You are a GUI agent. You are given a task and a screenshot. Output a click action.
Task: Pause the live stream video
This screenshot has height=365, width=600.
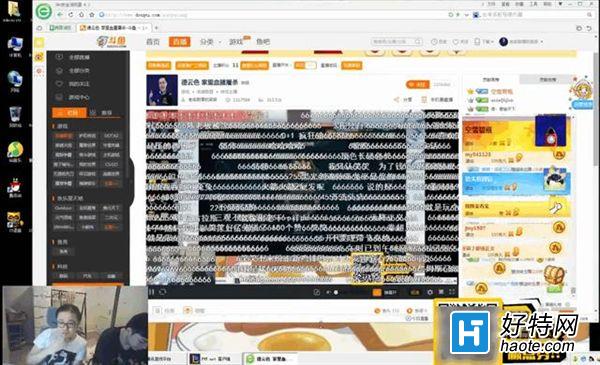[152, 292]
